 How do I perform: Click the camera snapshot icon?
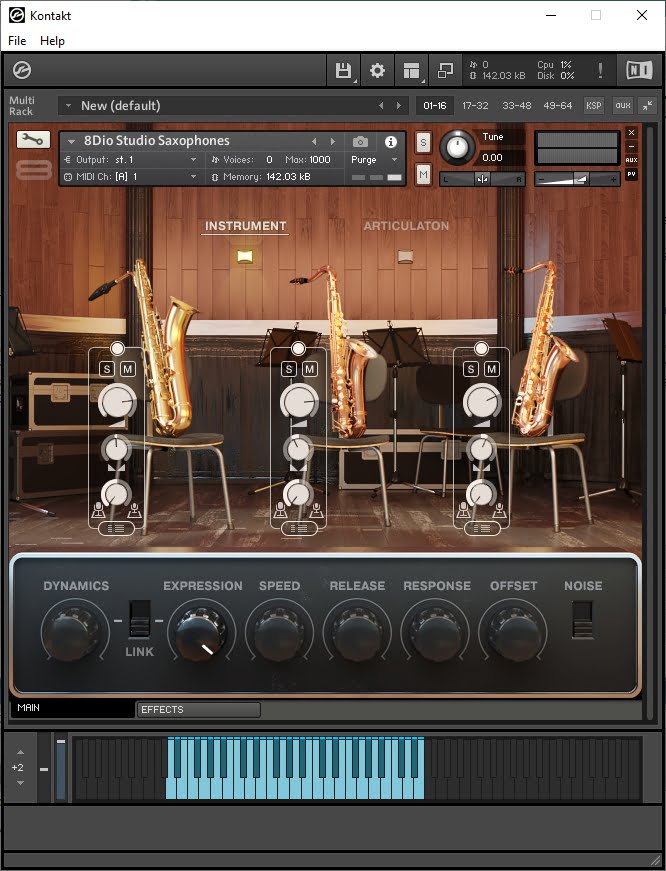click(360, 142)
